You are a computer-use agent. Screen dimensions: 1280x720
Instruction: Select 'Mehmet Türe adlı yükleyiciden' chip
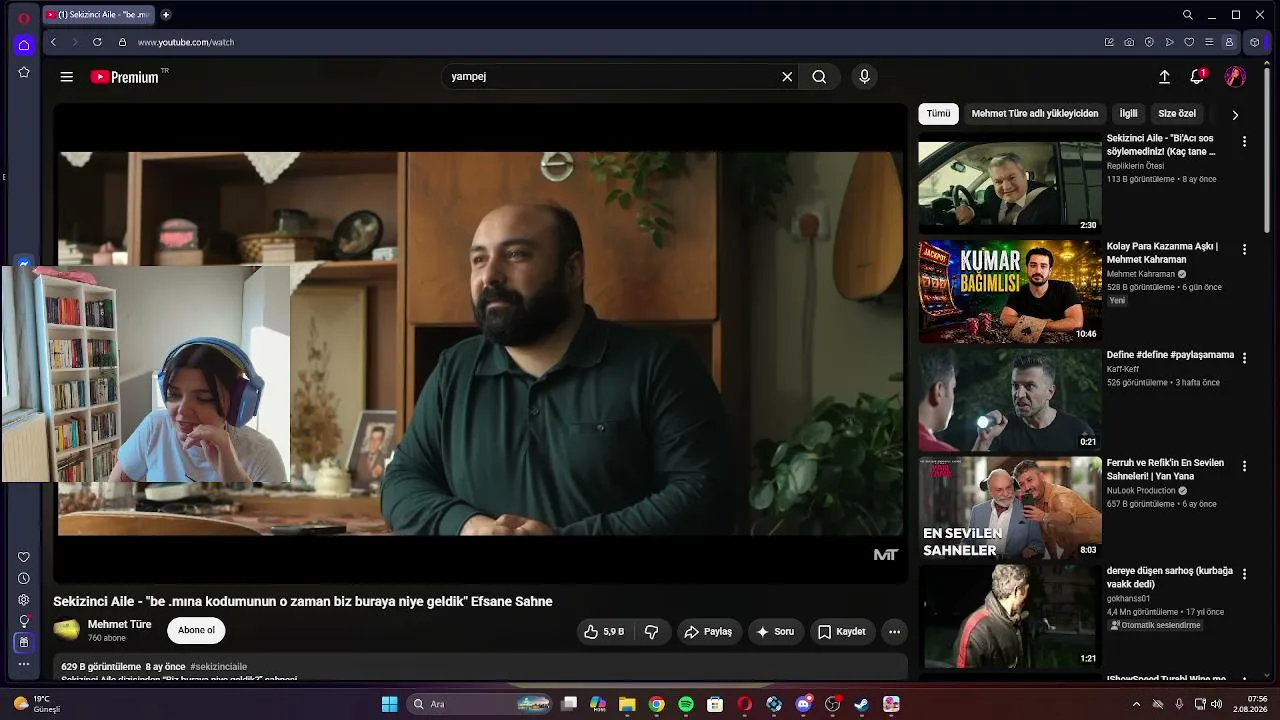pos(1035,114)
